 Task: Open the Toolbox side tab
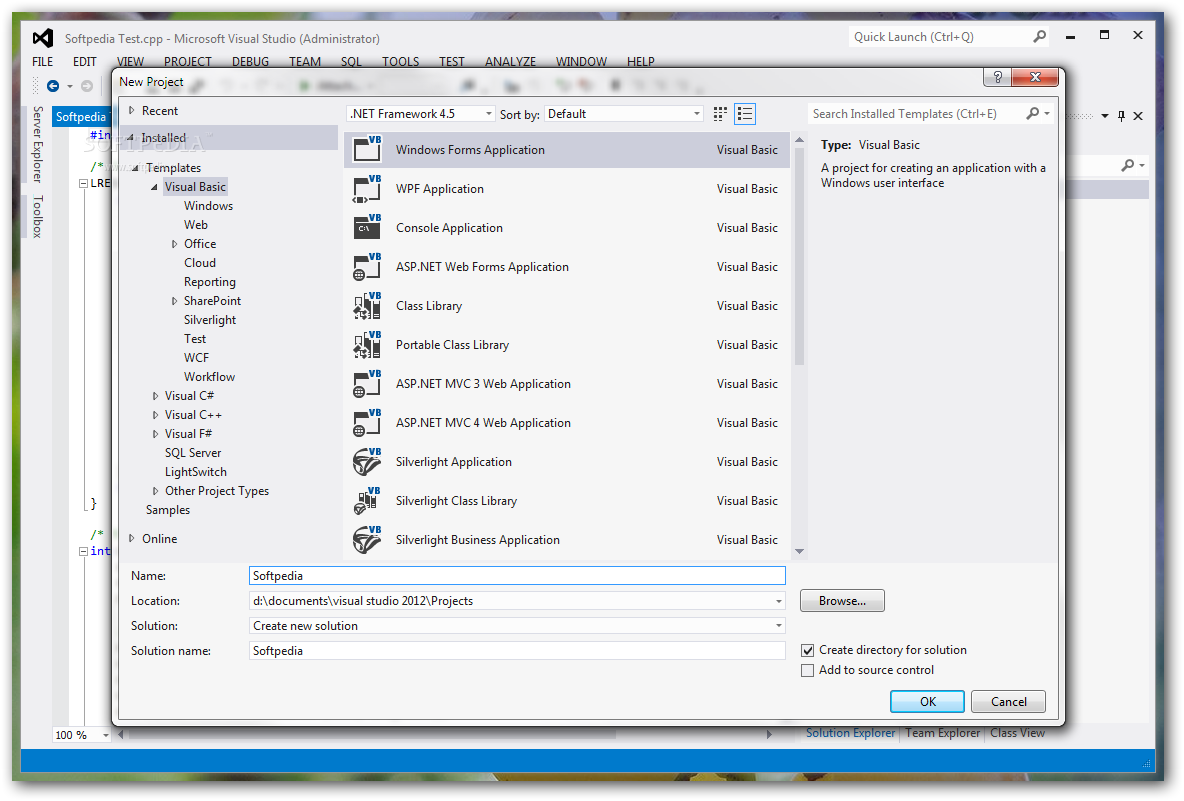(x=38, y=217)
